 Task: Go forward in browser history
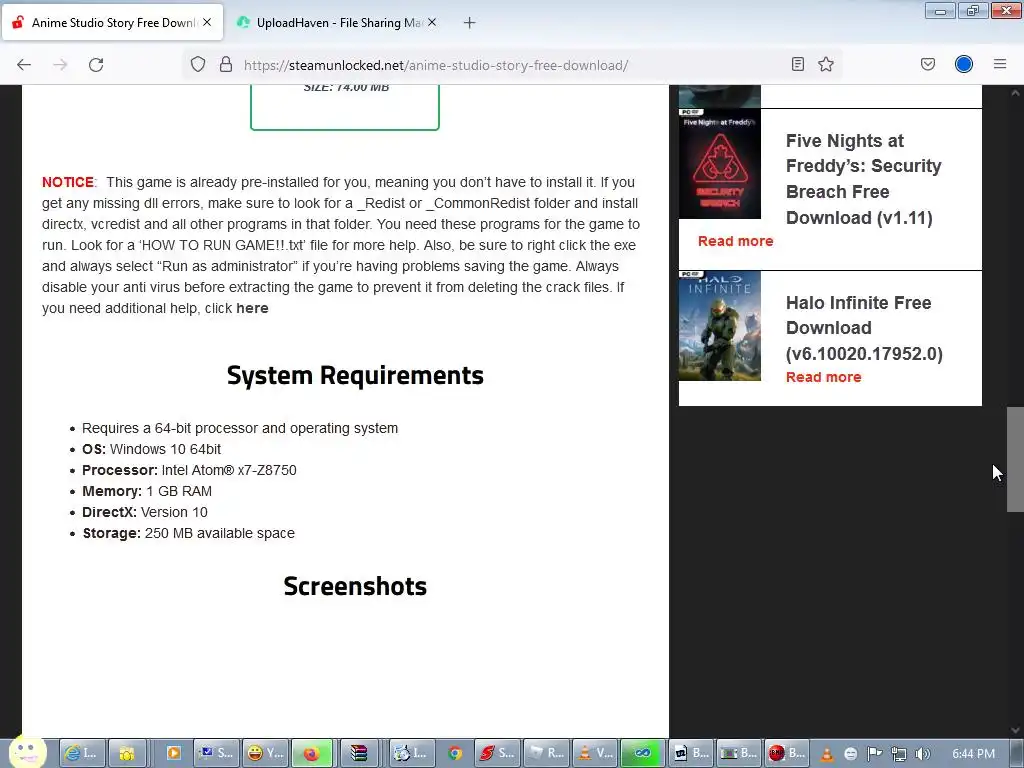60,65
